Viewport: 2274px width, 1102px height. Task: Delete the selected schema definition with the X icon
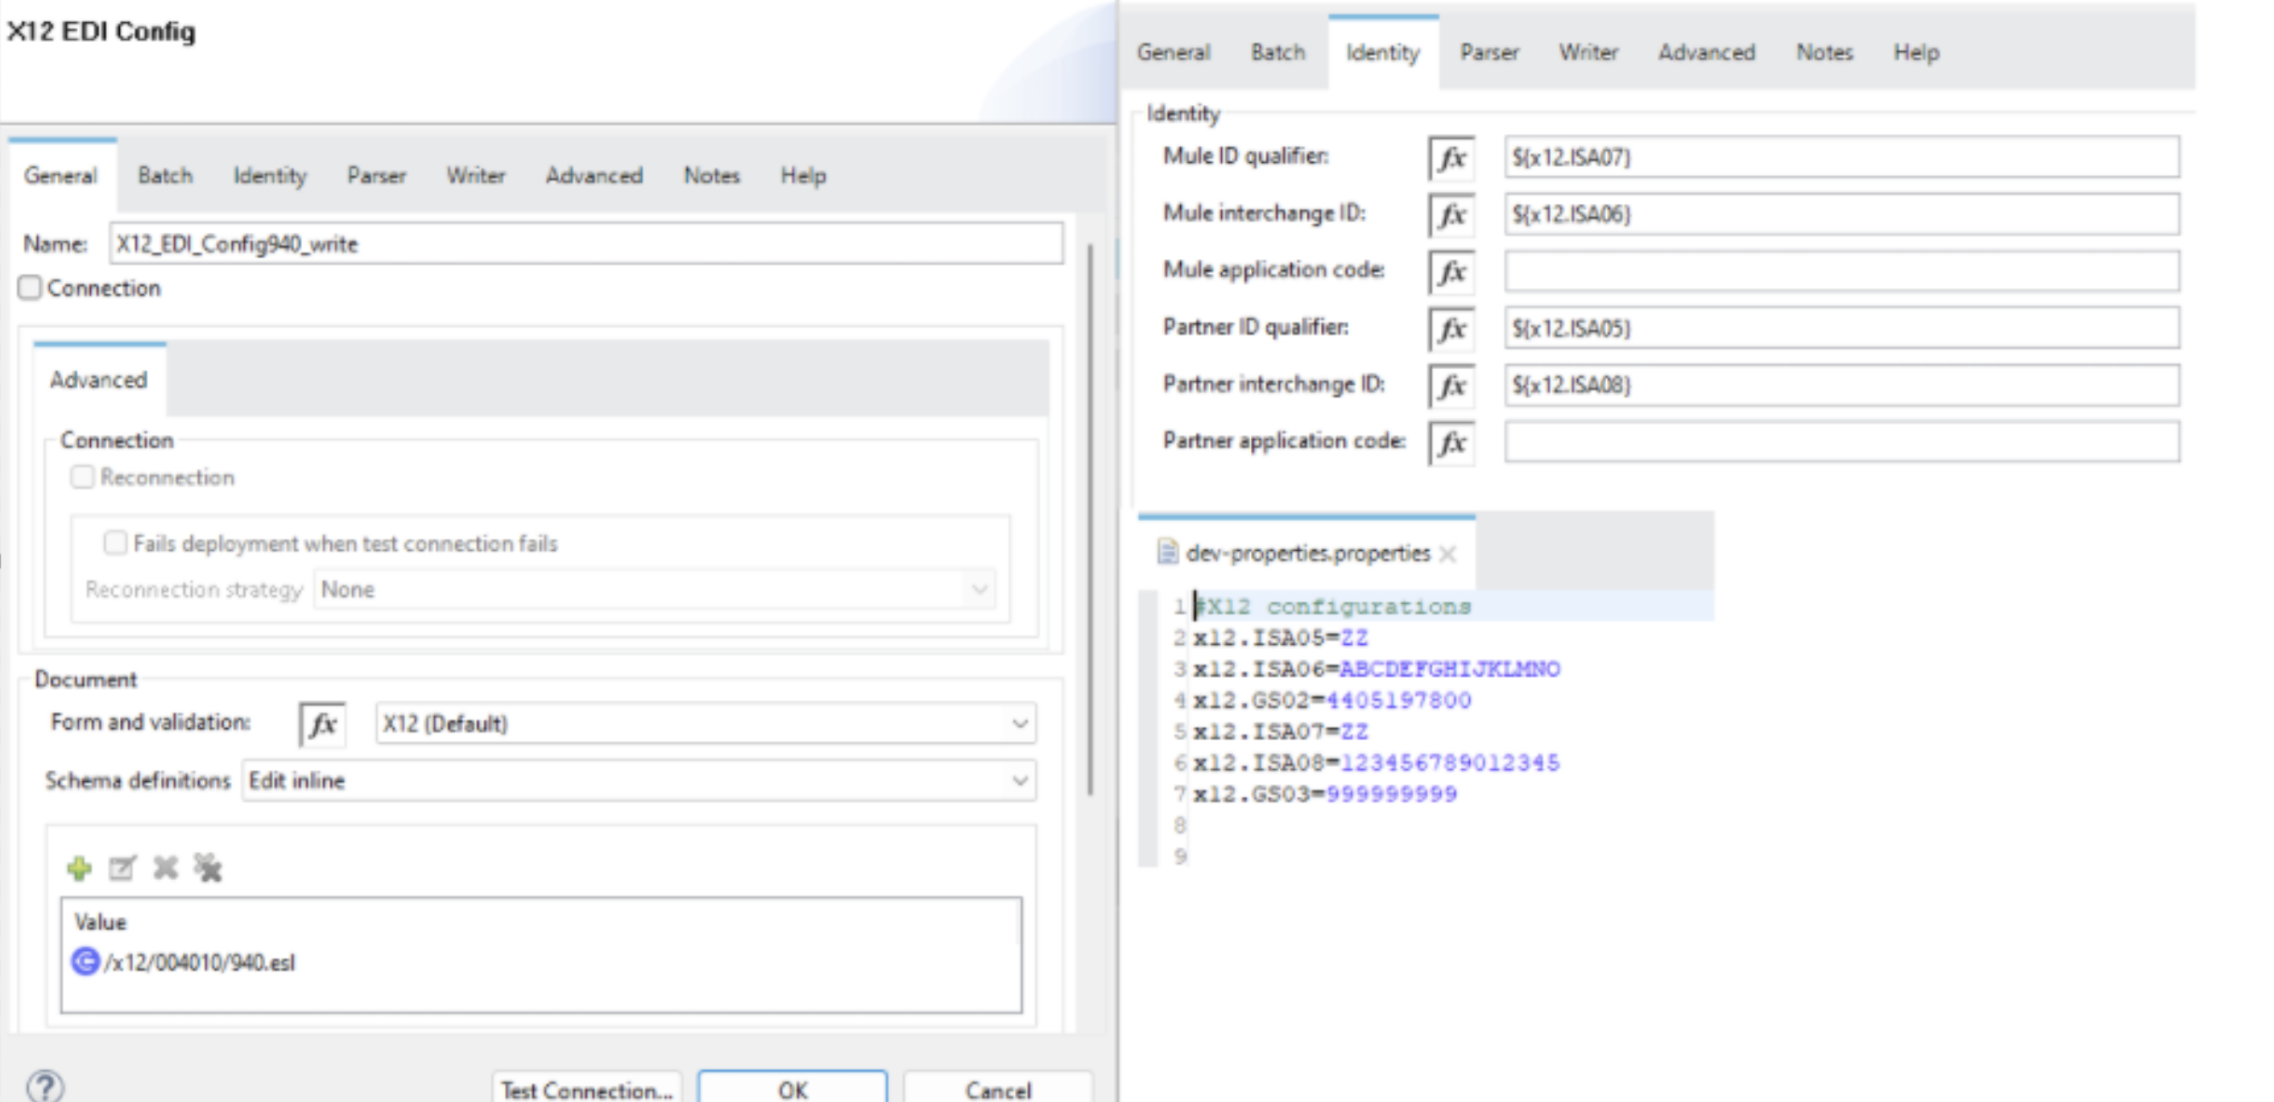click(x=165, y=868)
